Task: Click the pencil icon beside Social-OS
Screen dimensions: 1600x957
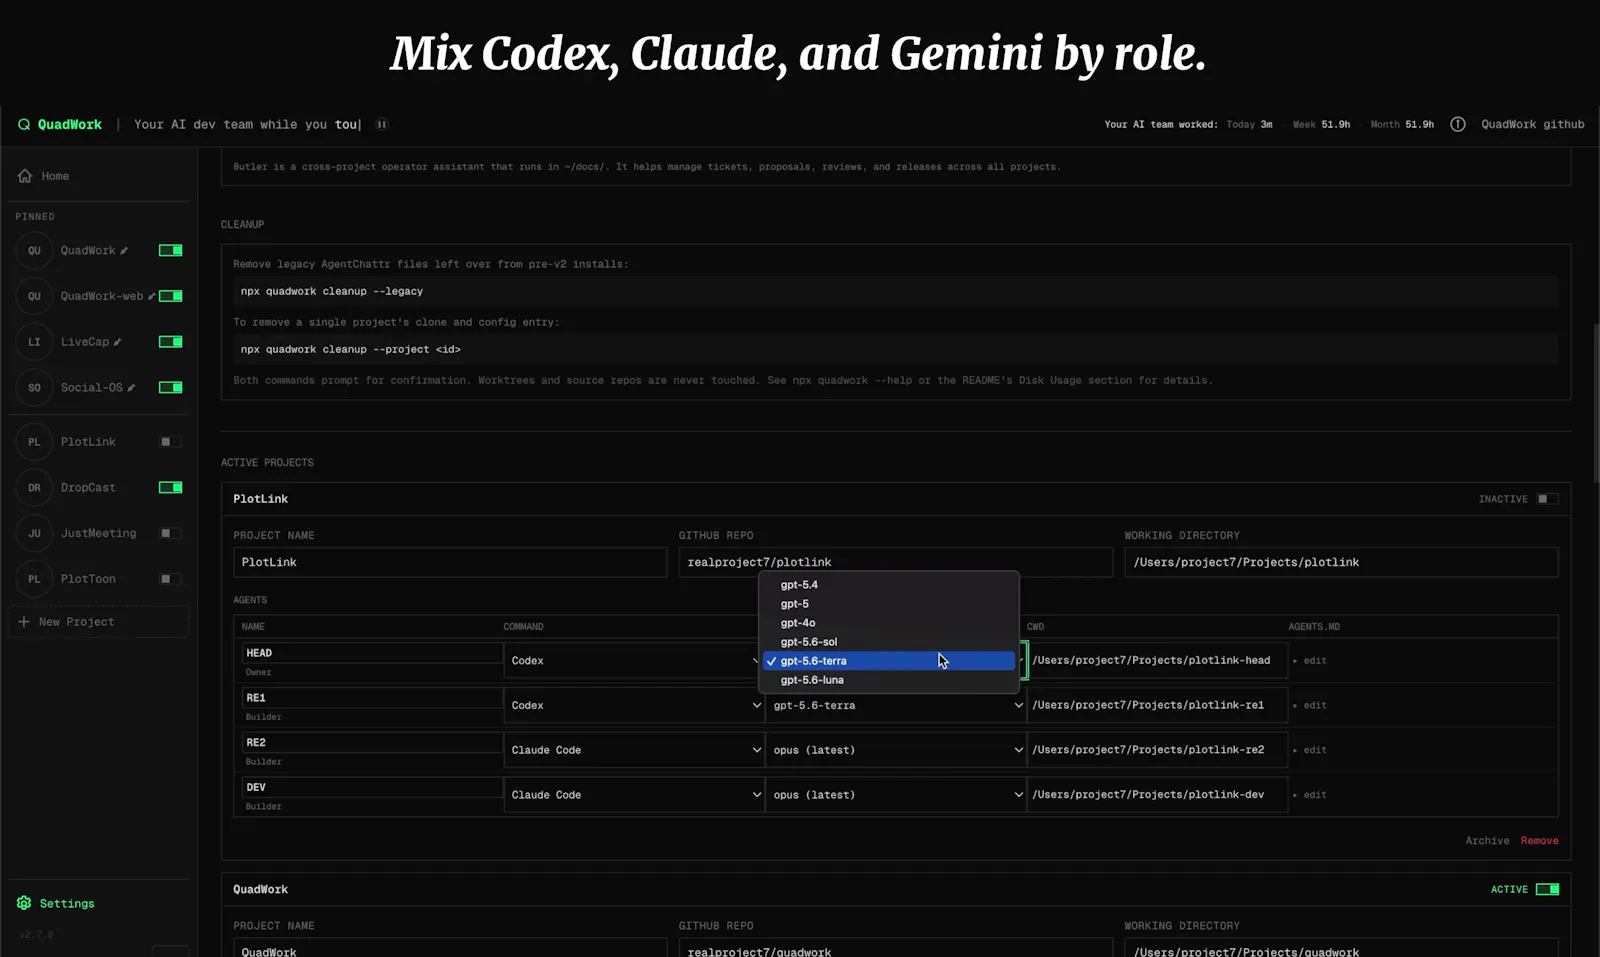Action: [131, 388]
